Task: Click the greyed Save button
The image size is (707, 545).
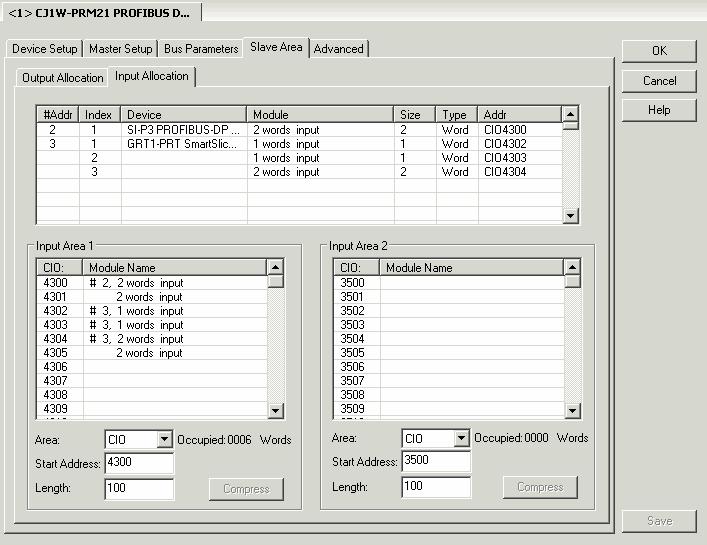Action: [659, 521]
